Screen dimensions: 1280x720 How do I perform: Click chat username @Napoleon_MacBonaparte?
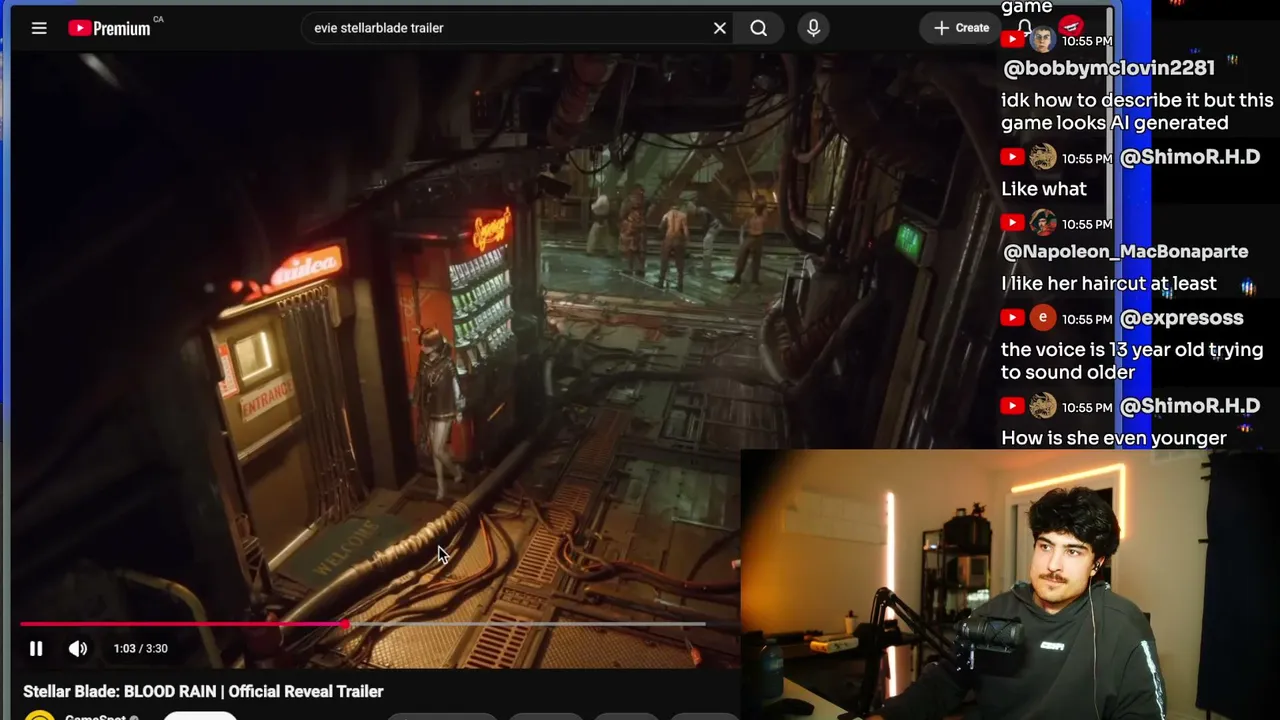[1125, 252]
